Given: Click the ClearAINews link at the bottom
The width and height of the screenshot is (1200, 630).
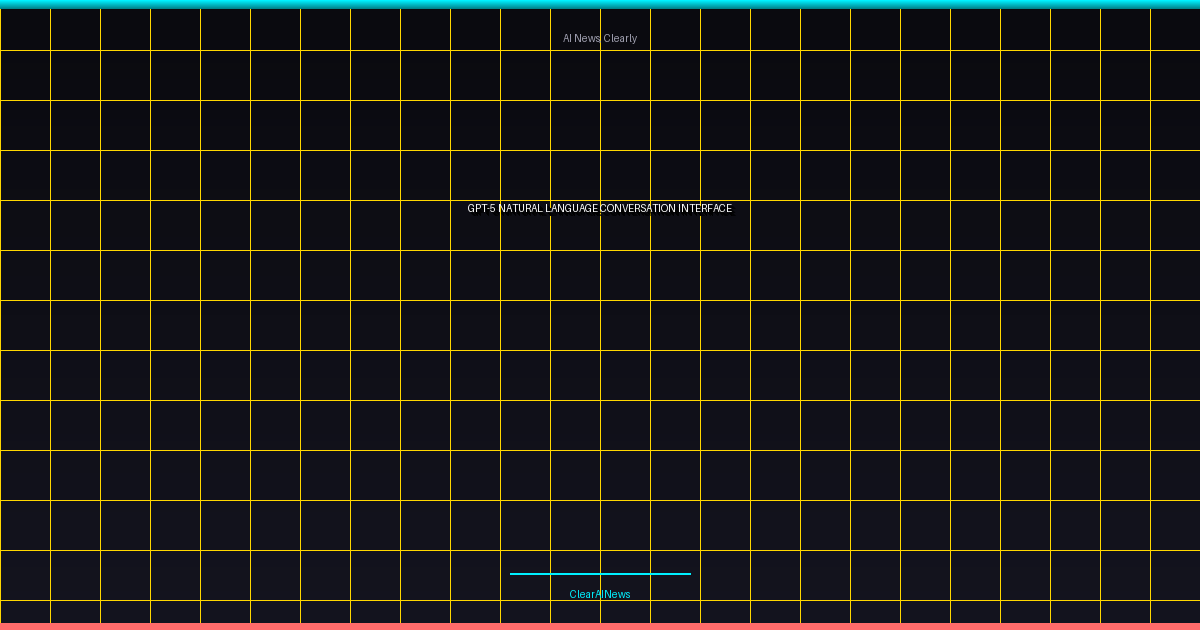Looking at the screenshot, I should pyautogui.click(x=600, y=594).
